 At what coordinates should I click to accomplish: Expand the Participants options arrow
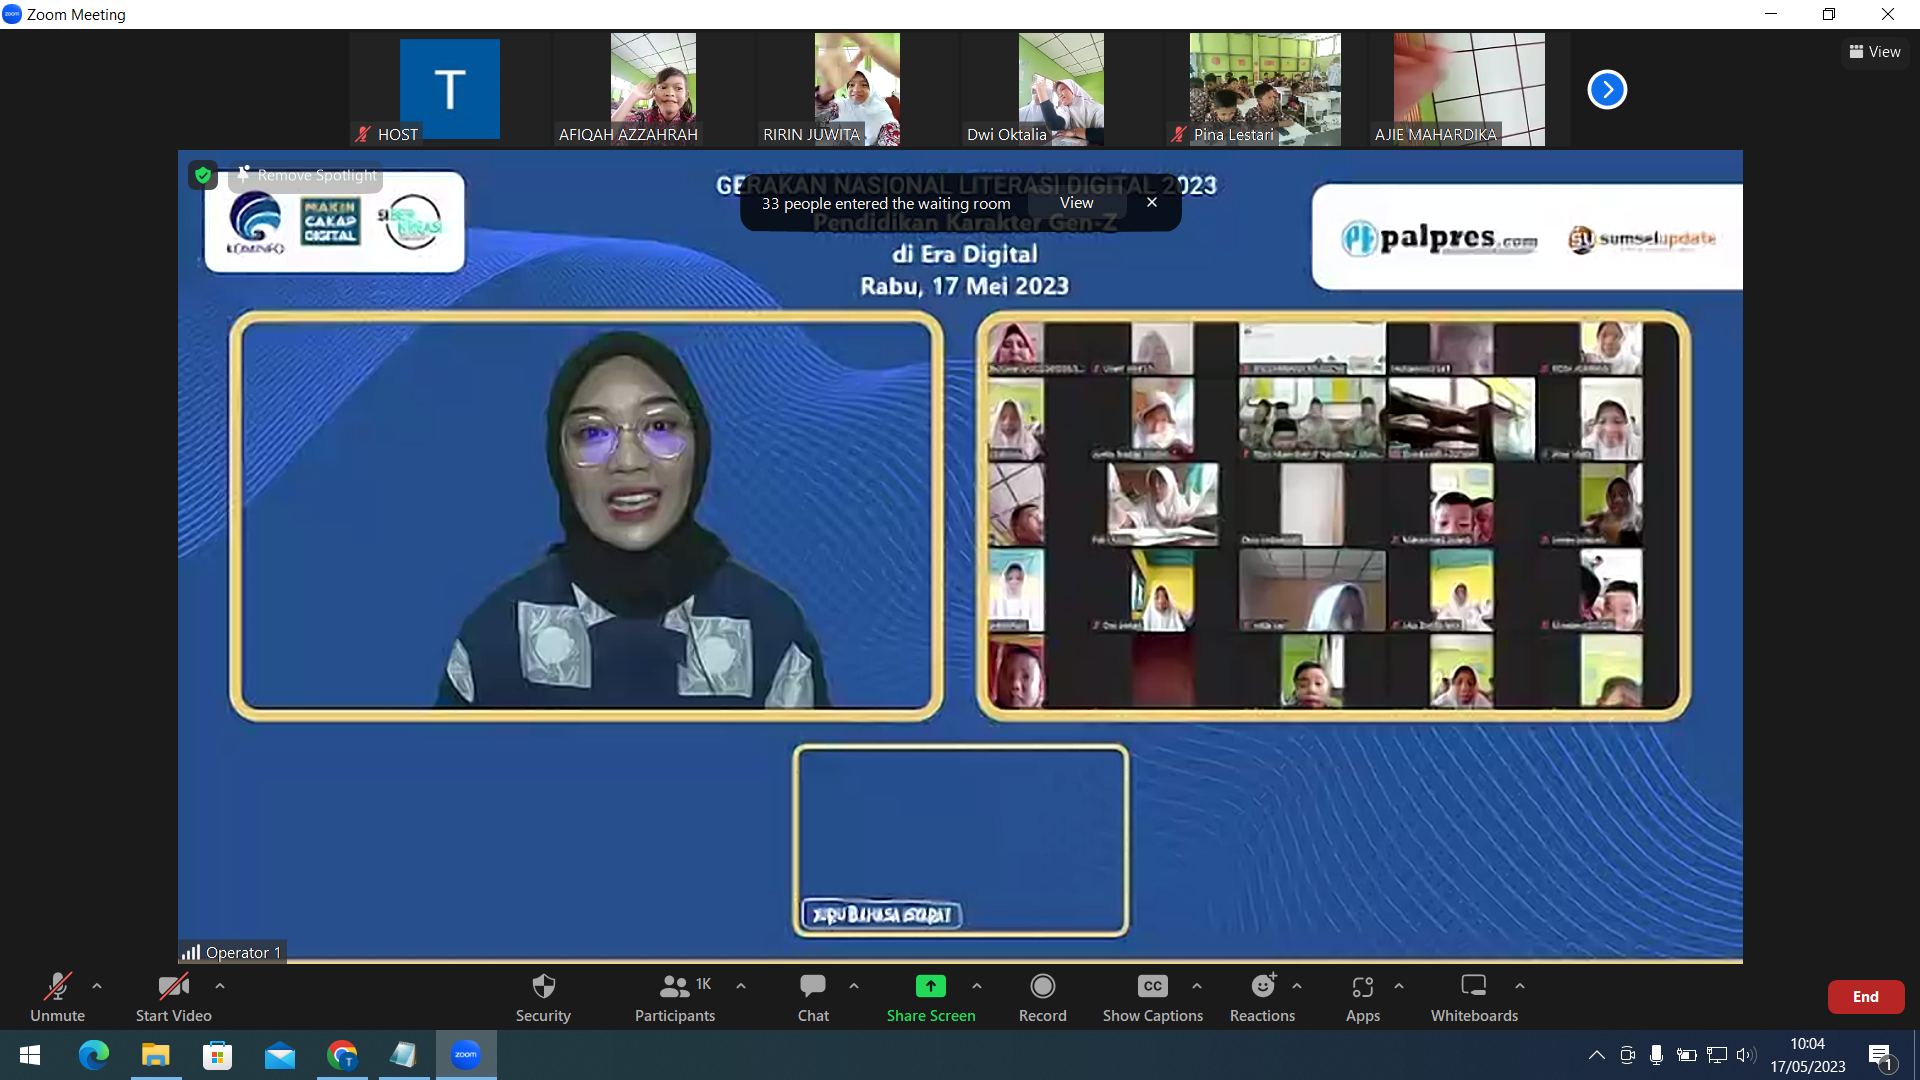coord(741,986)
